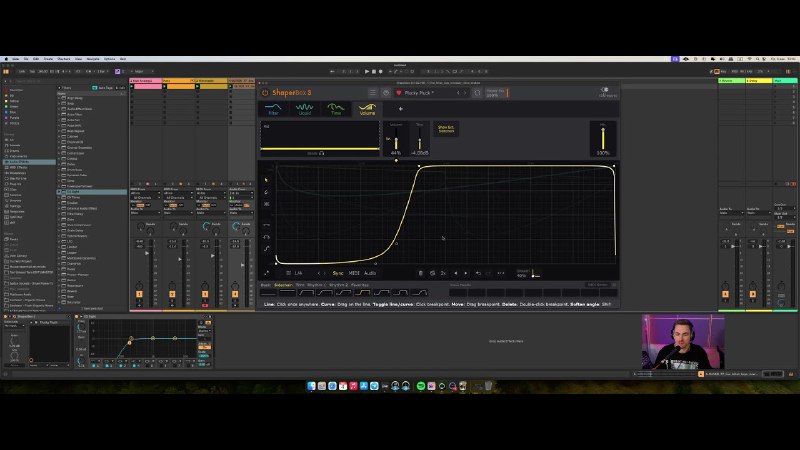This screenshot has height=450, width=800.
Task: Click the undo arrow in the ShaperBox editor
Action: coord(478,273)
